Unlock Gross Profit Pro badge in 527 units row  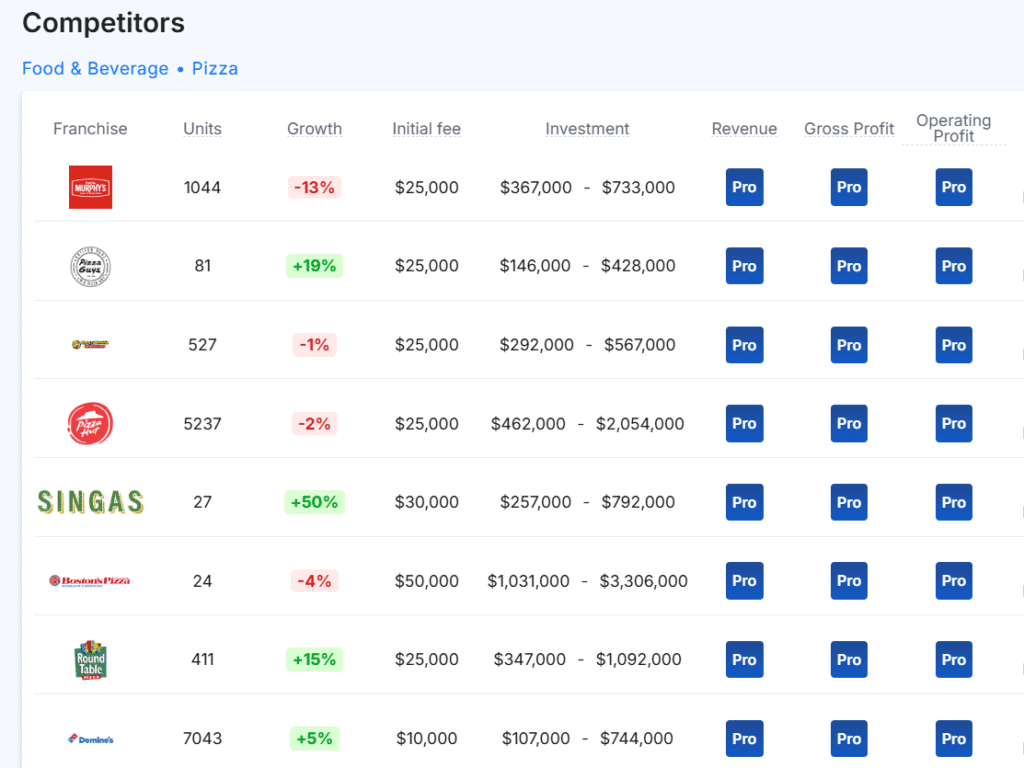(849, 345)
